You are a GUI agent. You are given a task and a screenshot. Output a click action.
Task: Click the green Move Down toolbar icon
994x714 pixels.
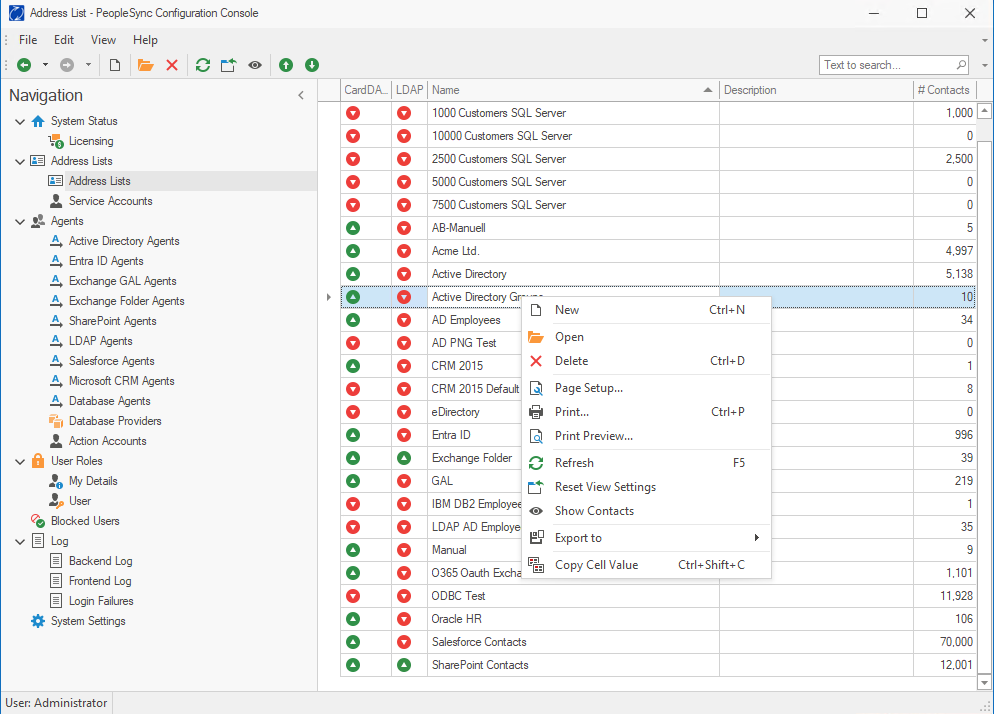pos(311,65)
